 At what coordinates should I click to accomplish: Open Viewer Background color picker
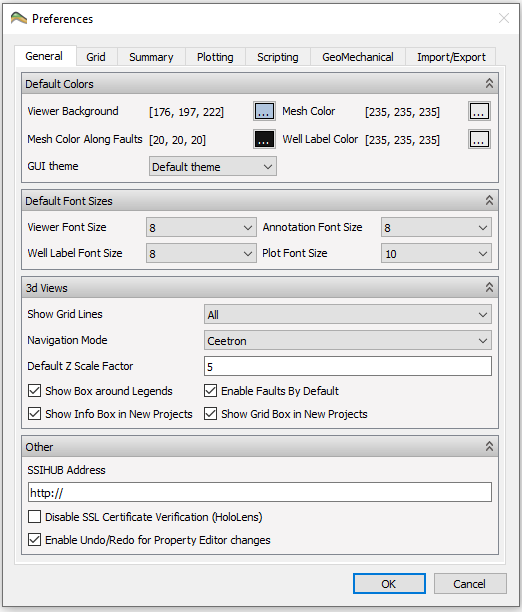coord(264,111)
